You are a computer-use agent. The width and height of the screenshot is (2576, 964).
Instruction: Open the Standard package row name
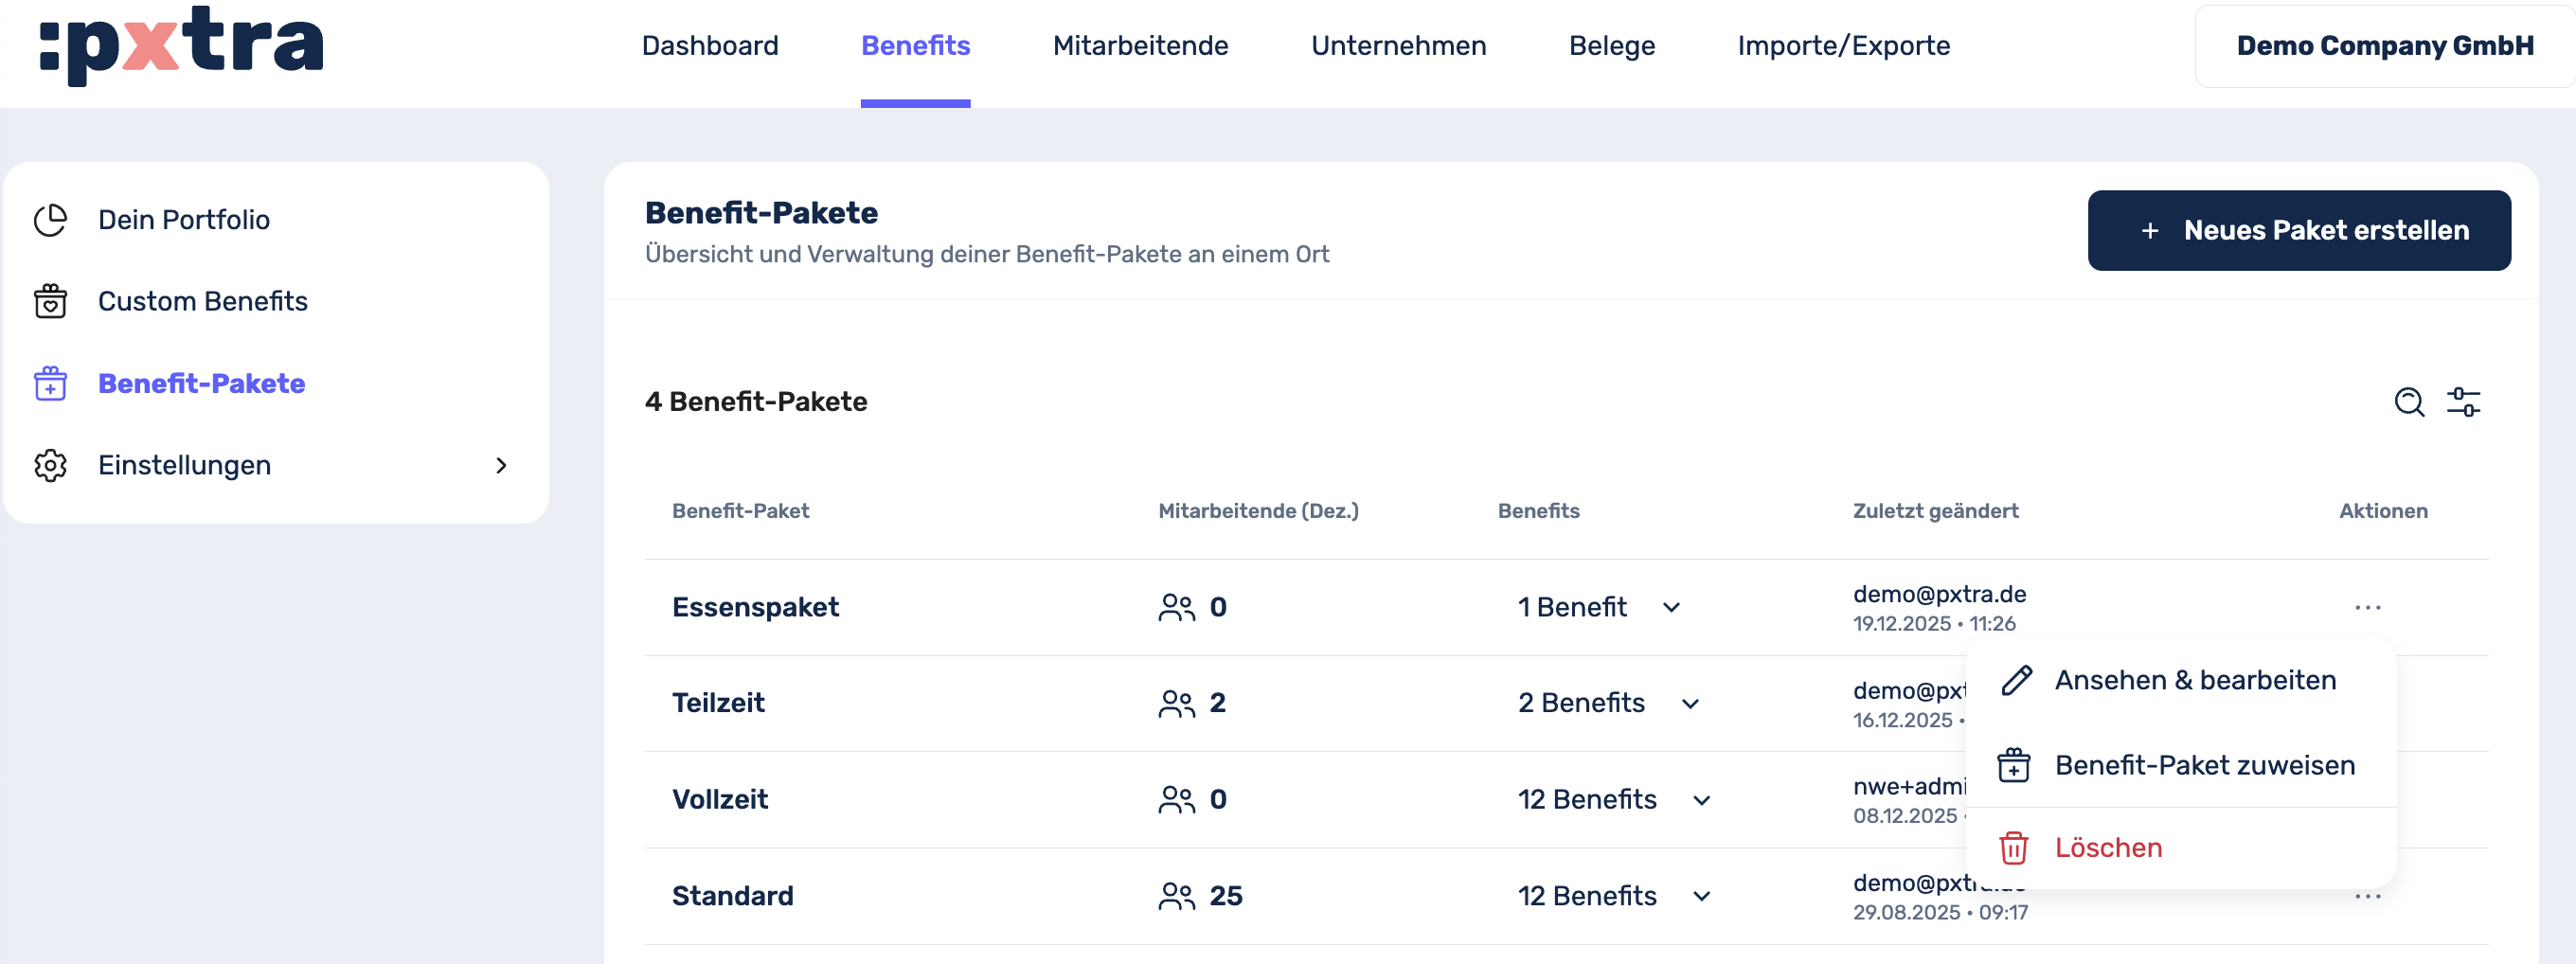point(732,896)
